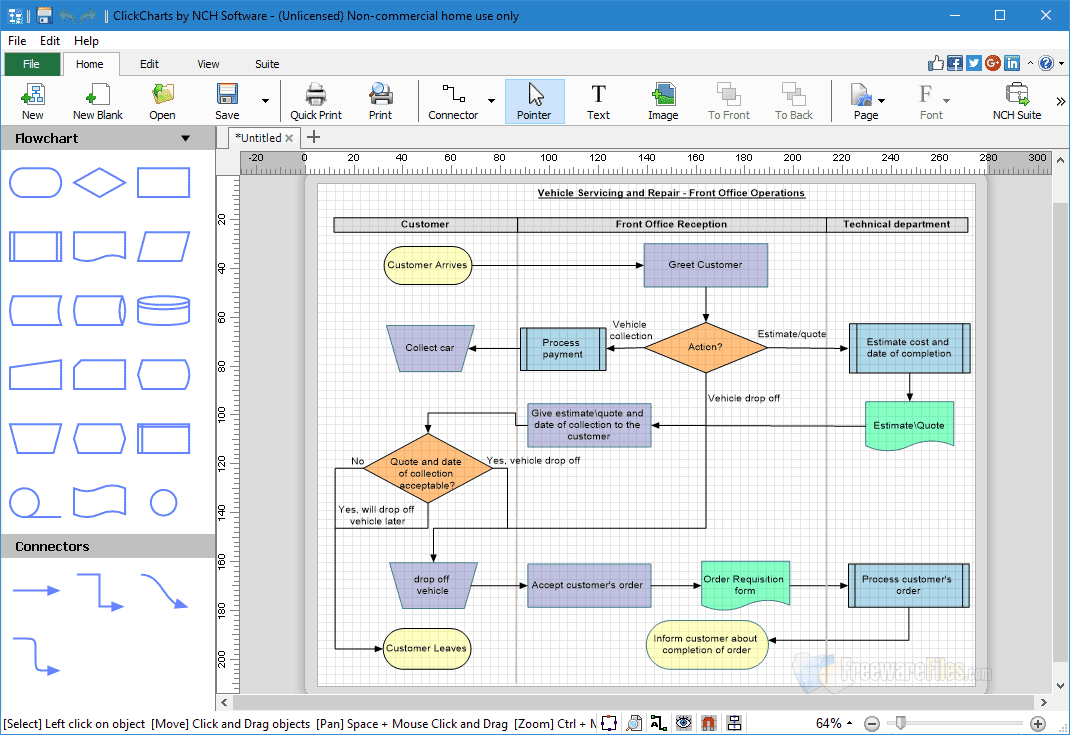The image size is (1070, 735).
Task: Launch NCH Suite from the toolbar
Action: coord(1016,100)
